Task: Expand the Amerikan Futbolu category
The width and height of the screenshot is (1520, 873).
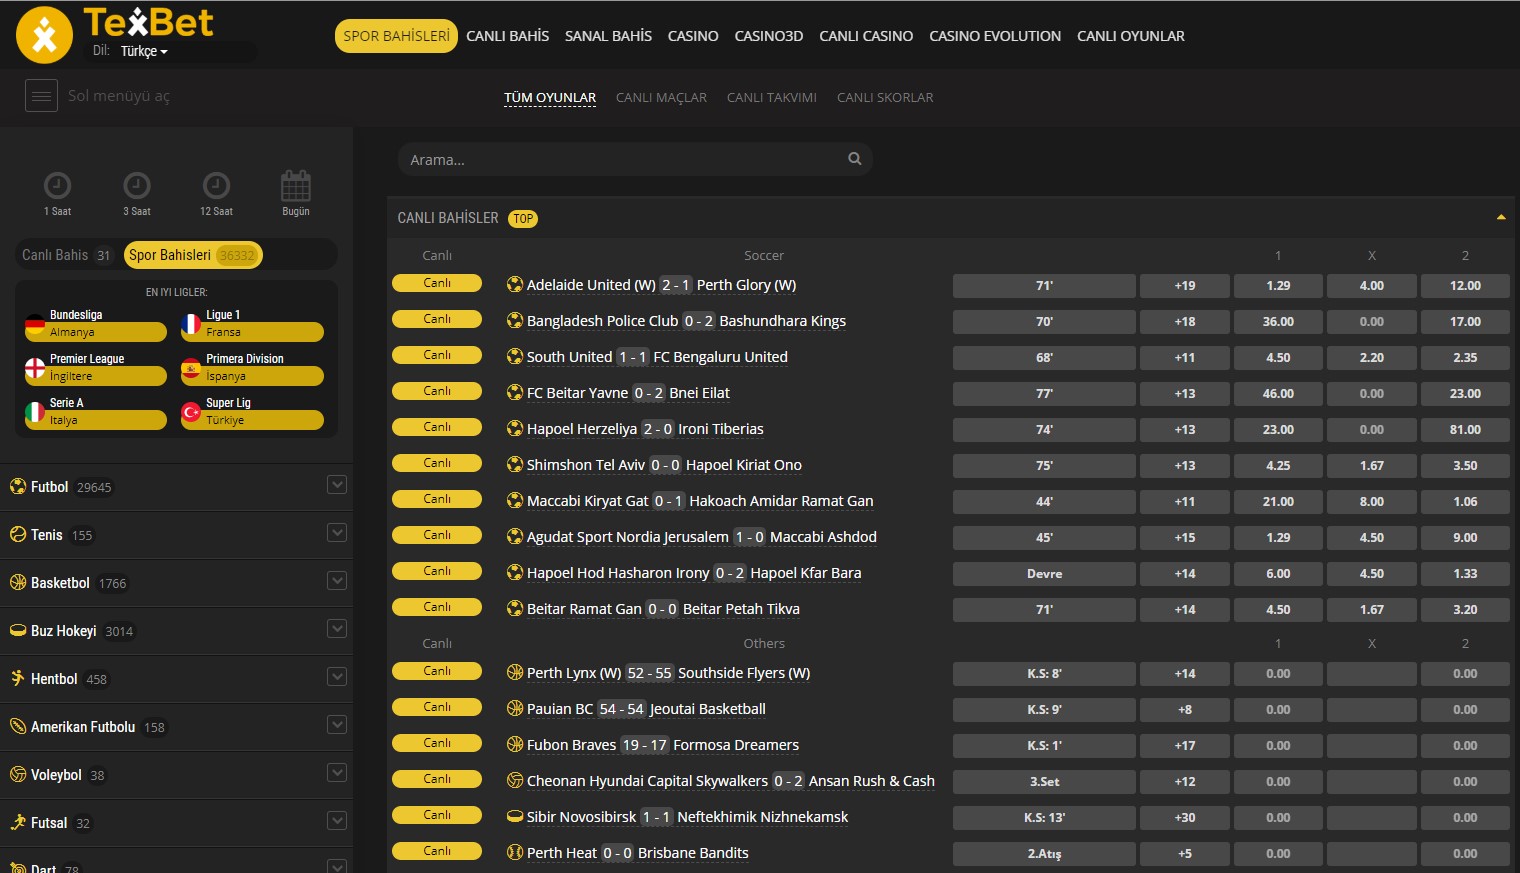Action: pos(337,725)
